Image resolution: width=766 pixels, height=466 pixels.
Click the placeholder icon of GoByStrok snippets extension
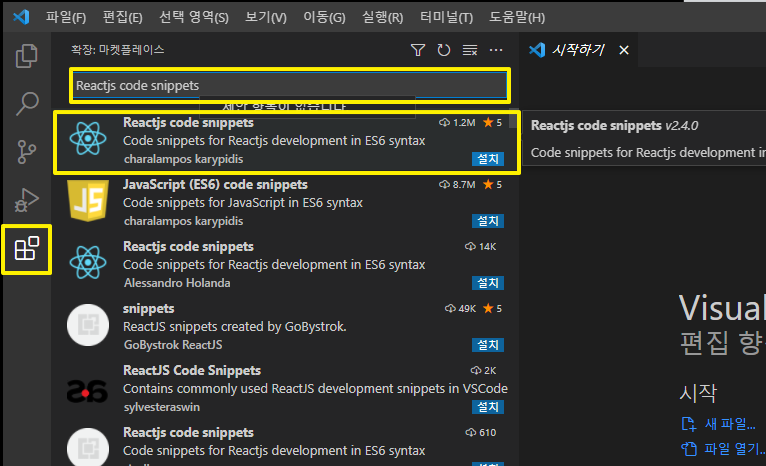tap(88, 325)
